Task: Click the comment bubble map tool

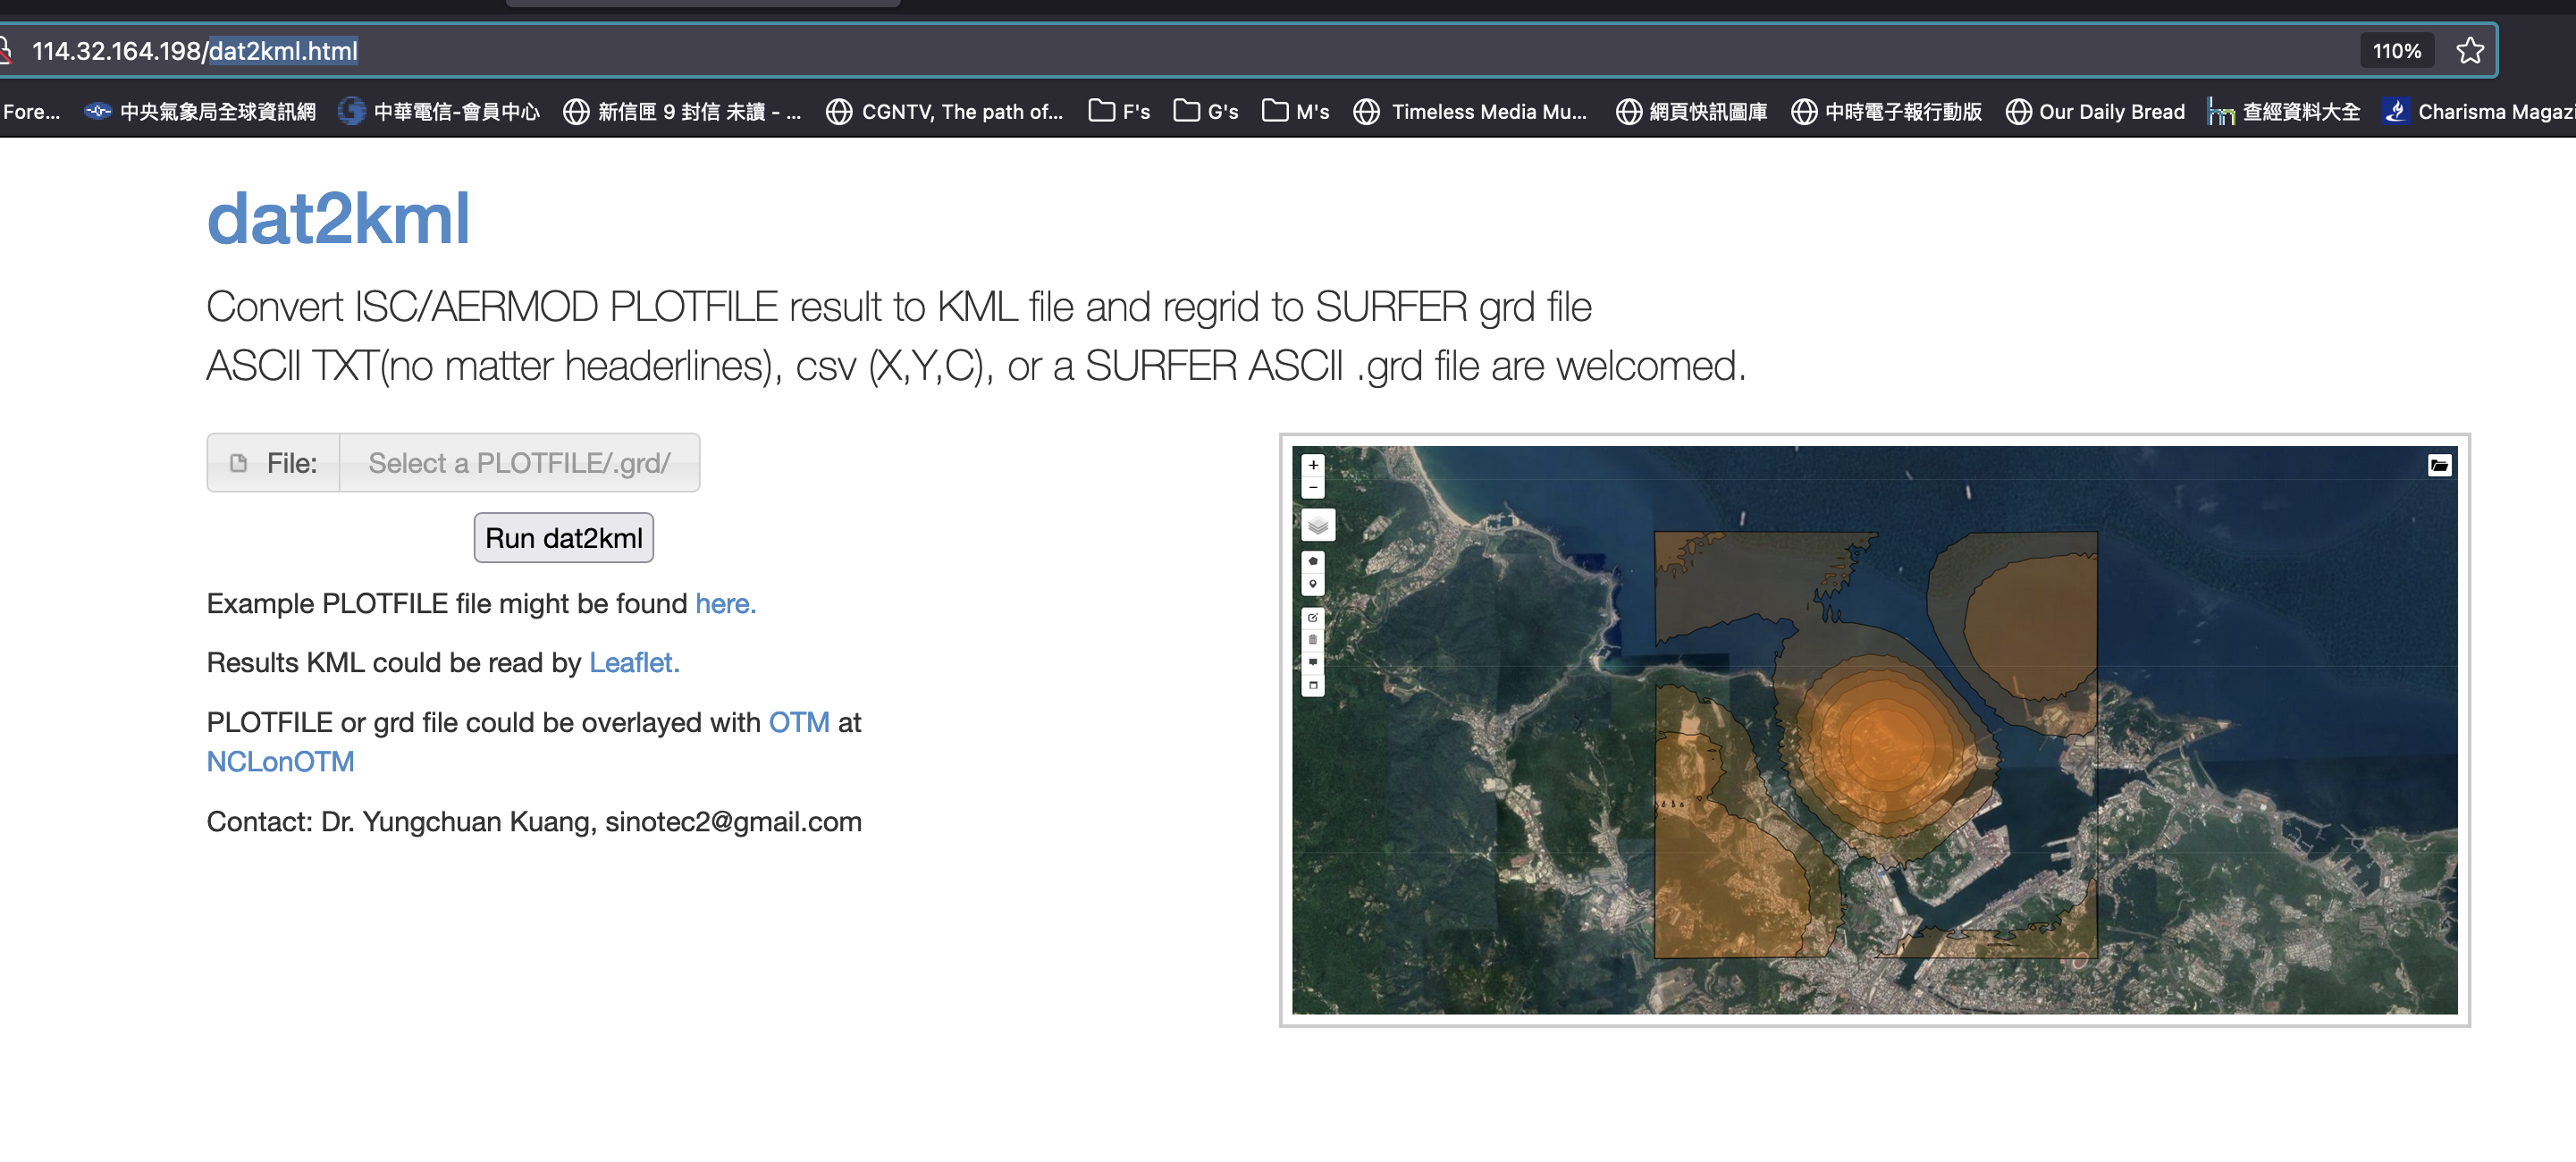Action: pos(1313,663)
